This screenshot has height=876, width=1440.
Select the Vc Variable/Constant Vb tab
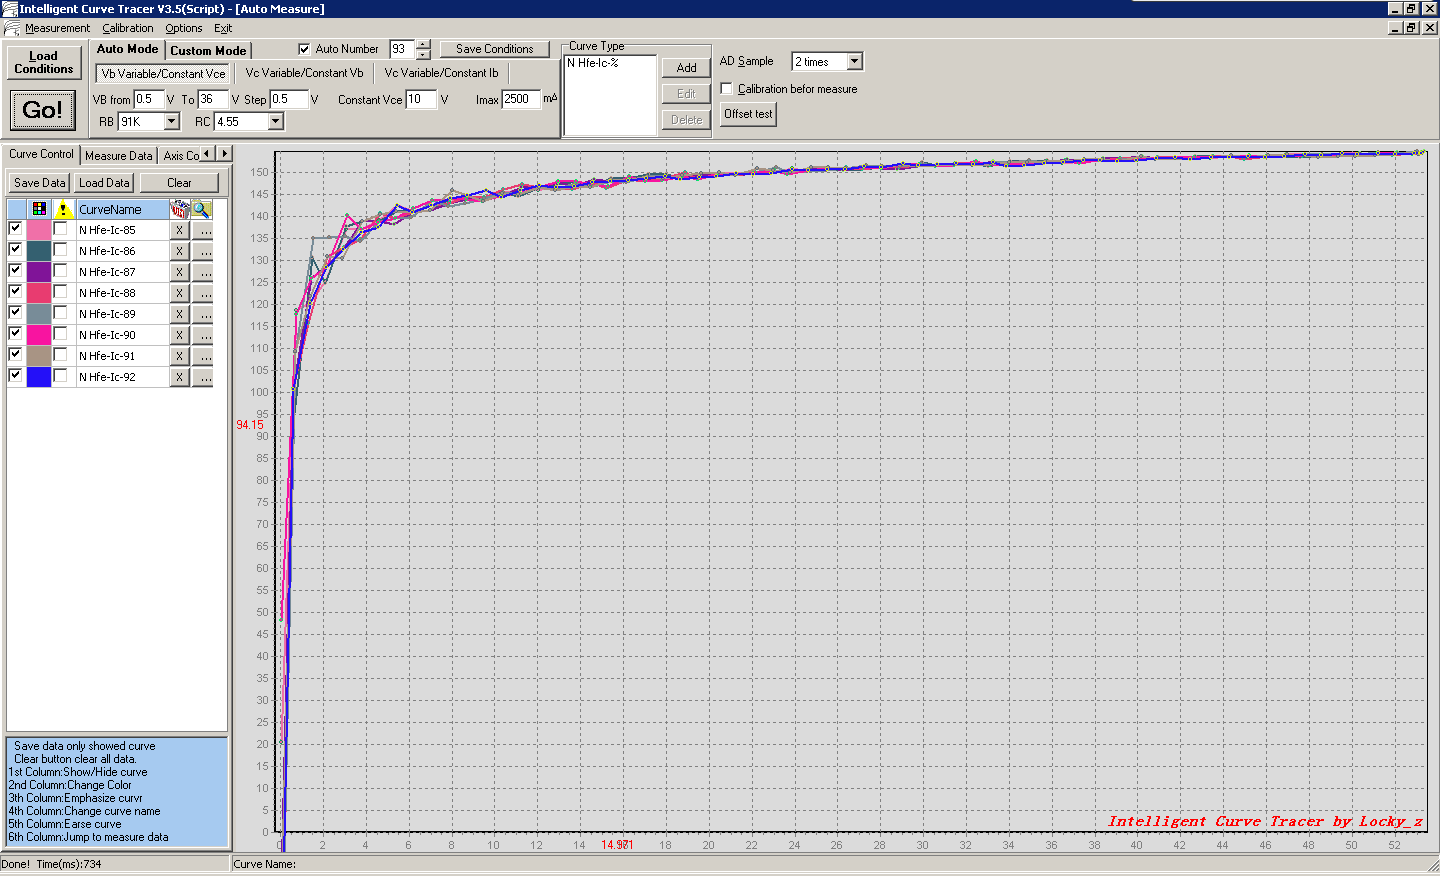[304, 73]
